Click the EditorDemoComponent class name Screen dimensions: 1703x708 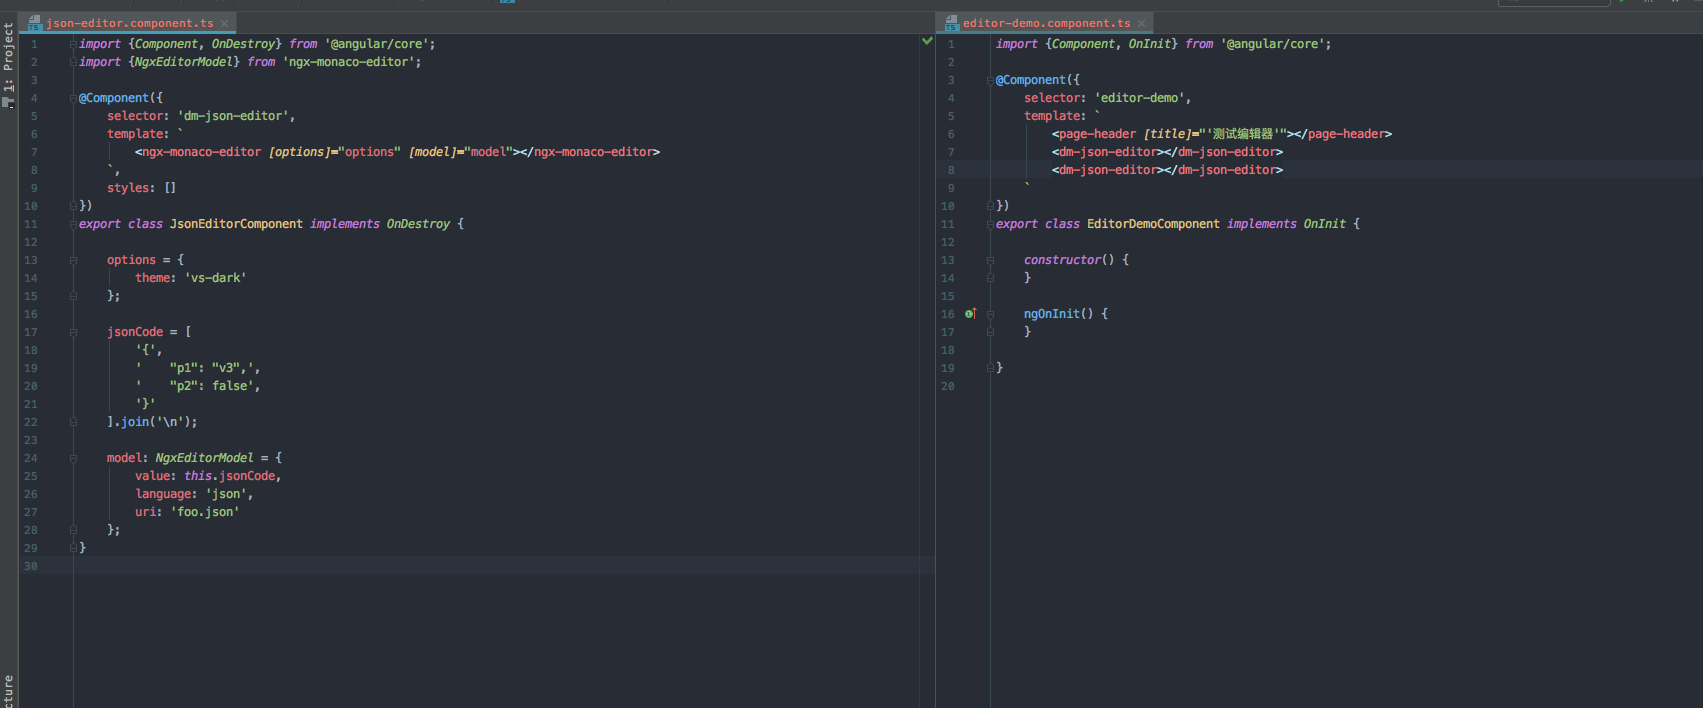[1153, 224]
